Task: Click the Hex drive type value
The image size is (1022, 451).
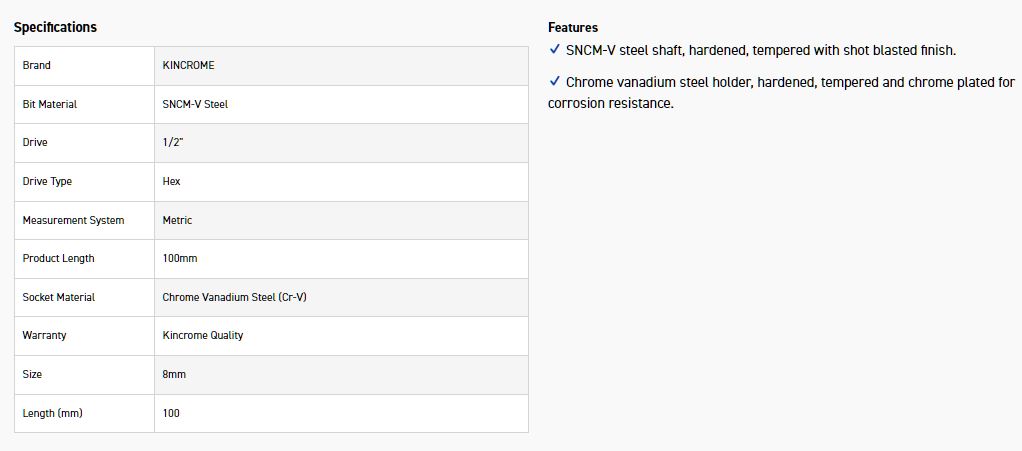Action: point(171,181)
